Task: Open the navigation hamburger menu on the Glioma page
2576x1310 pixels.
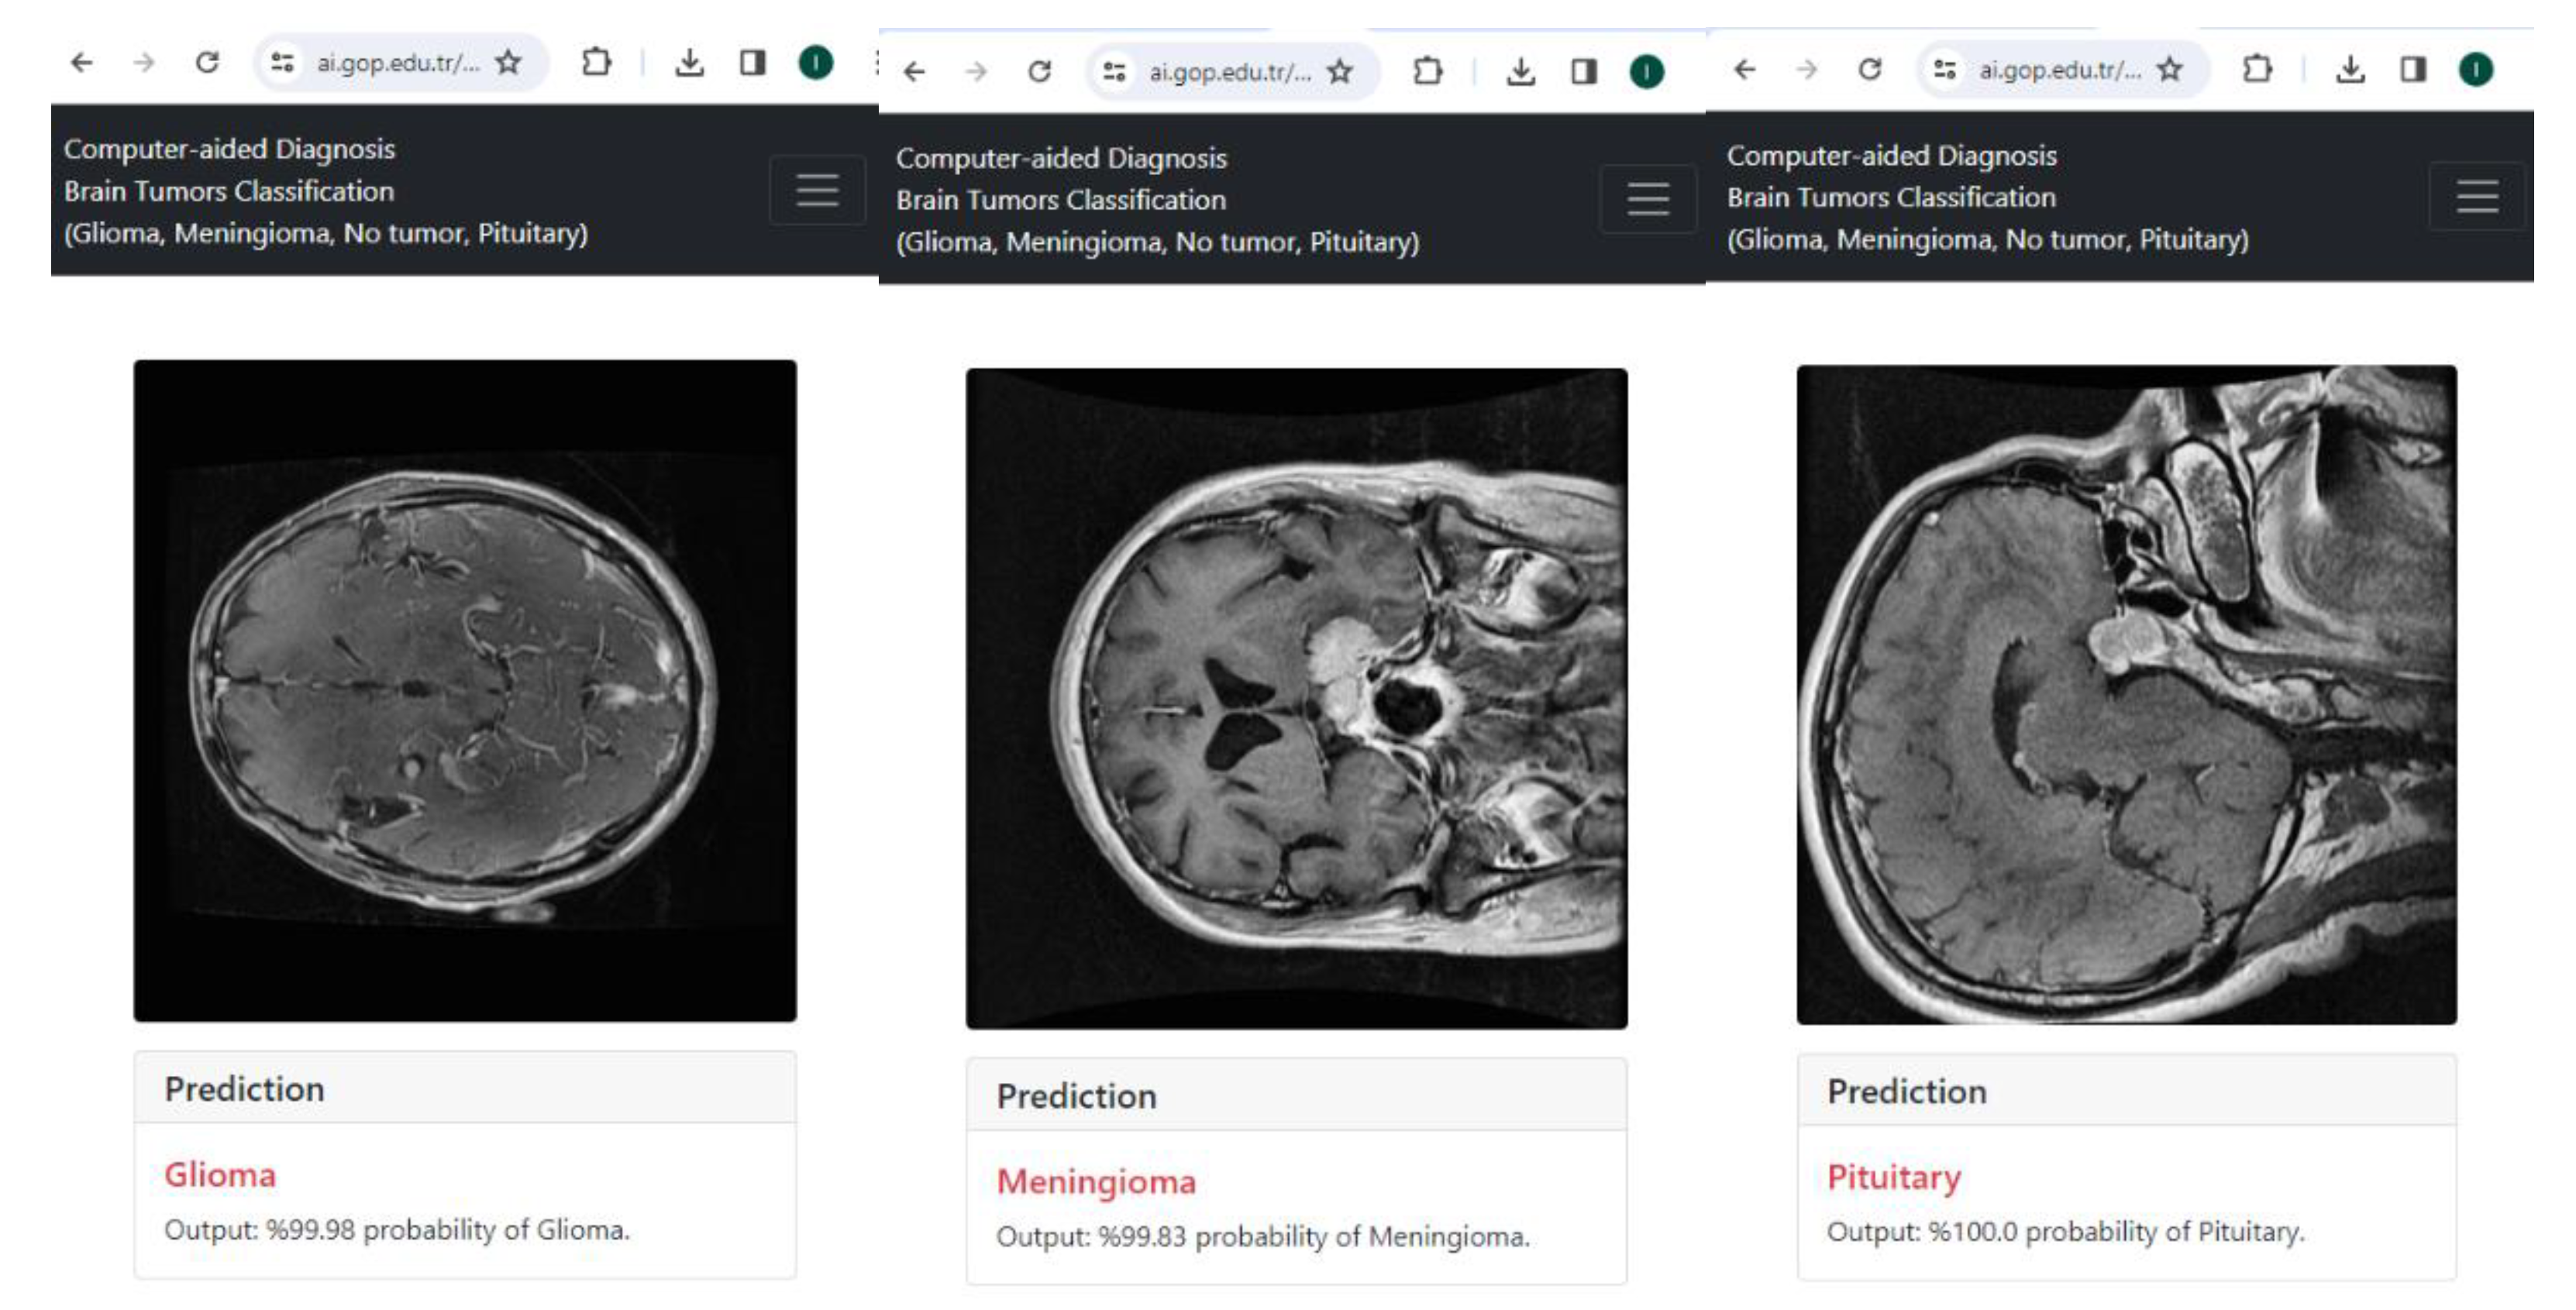Action: 817,190
